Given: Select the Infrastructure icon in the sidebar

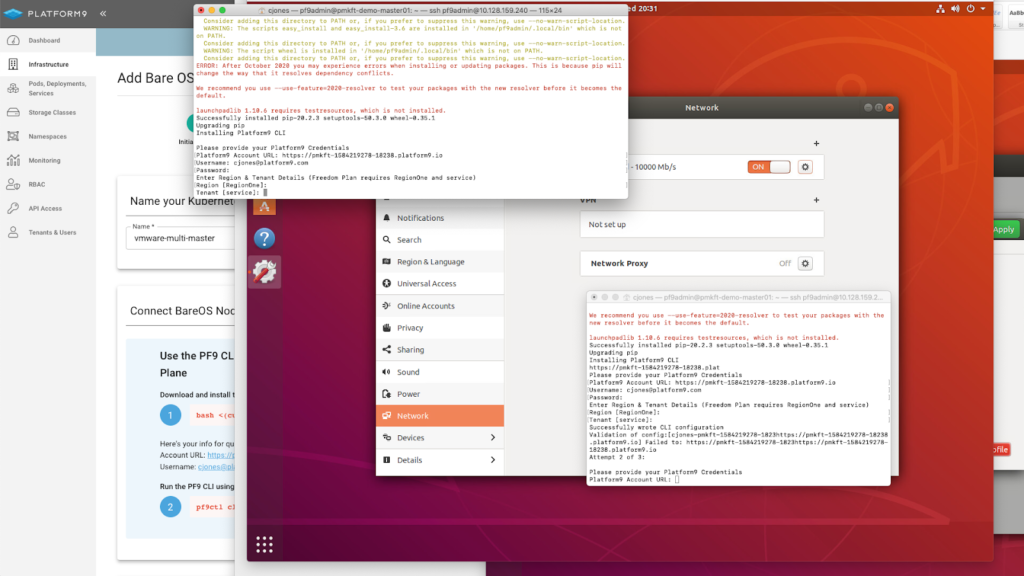Looking at the screenshot, I should coord(15,63).
